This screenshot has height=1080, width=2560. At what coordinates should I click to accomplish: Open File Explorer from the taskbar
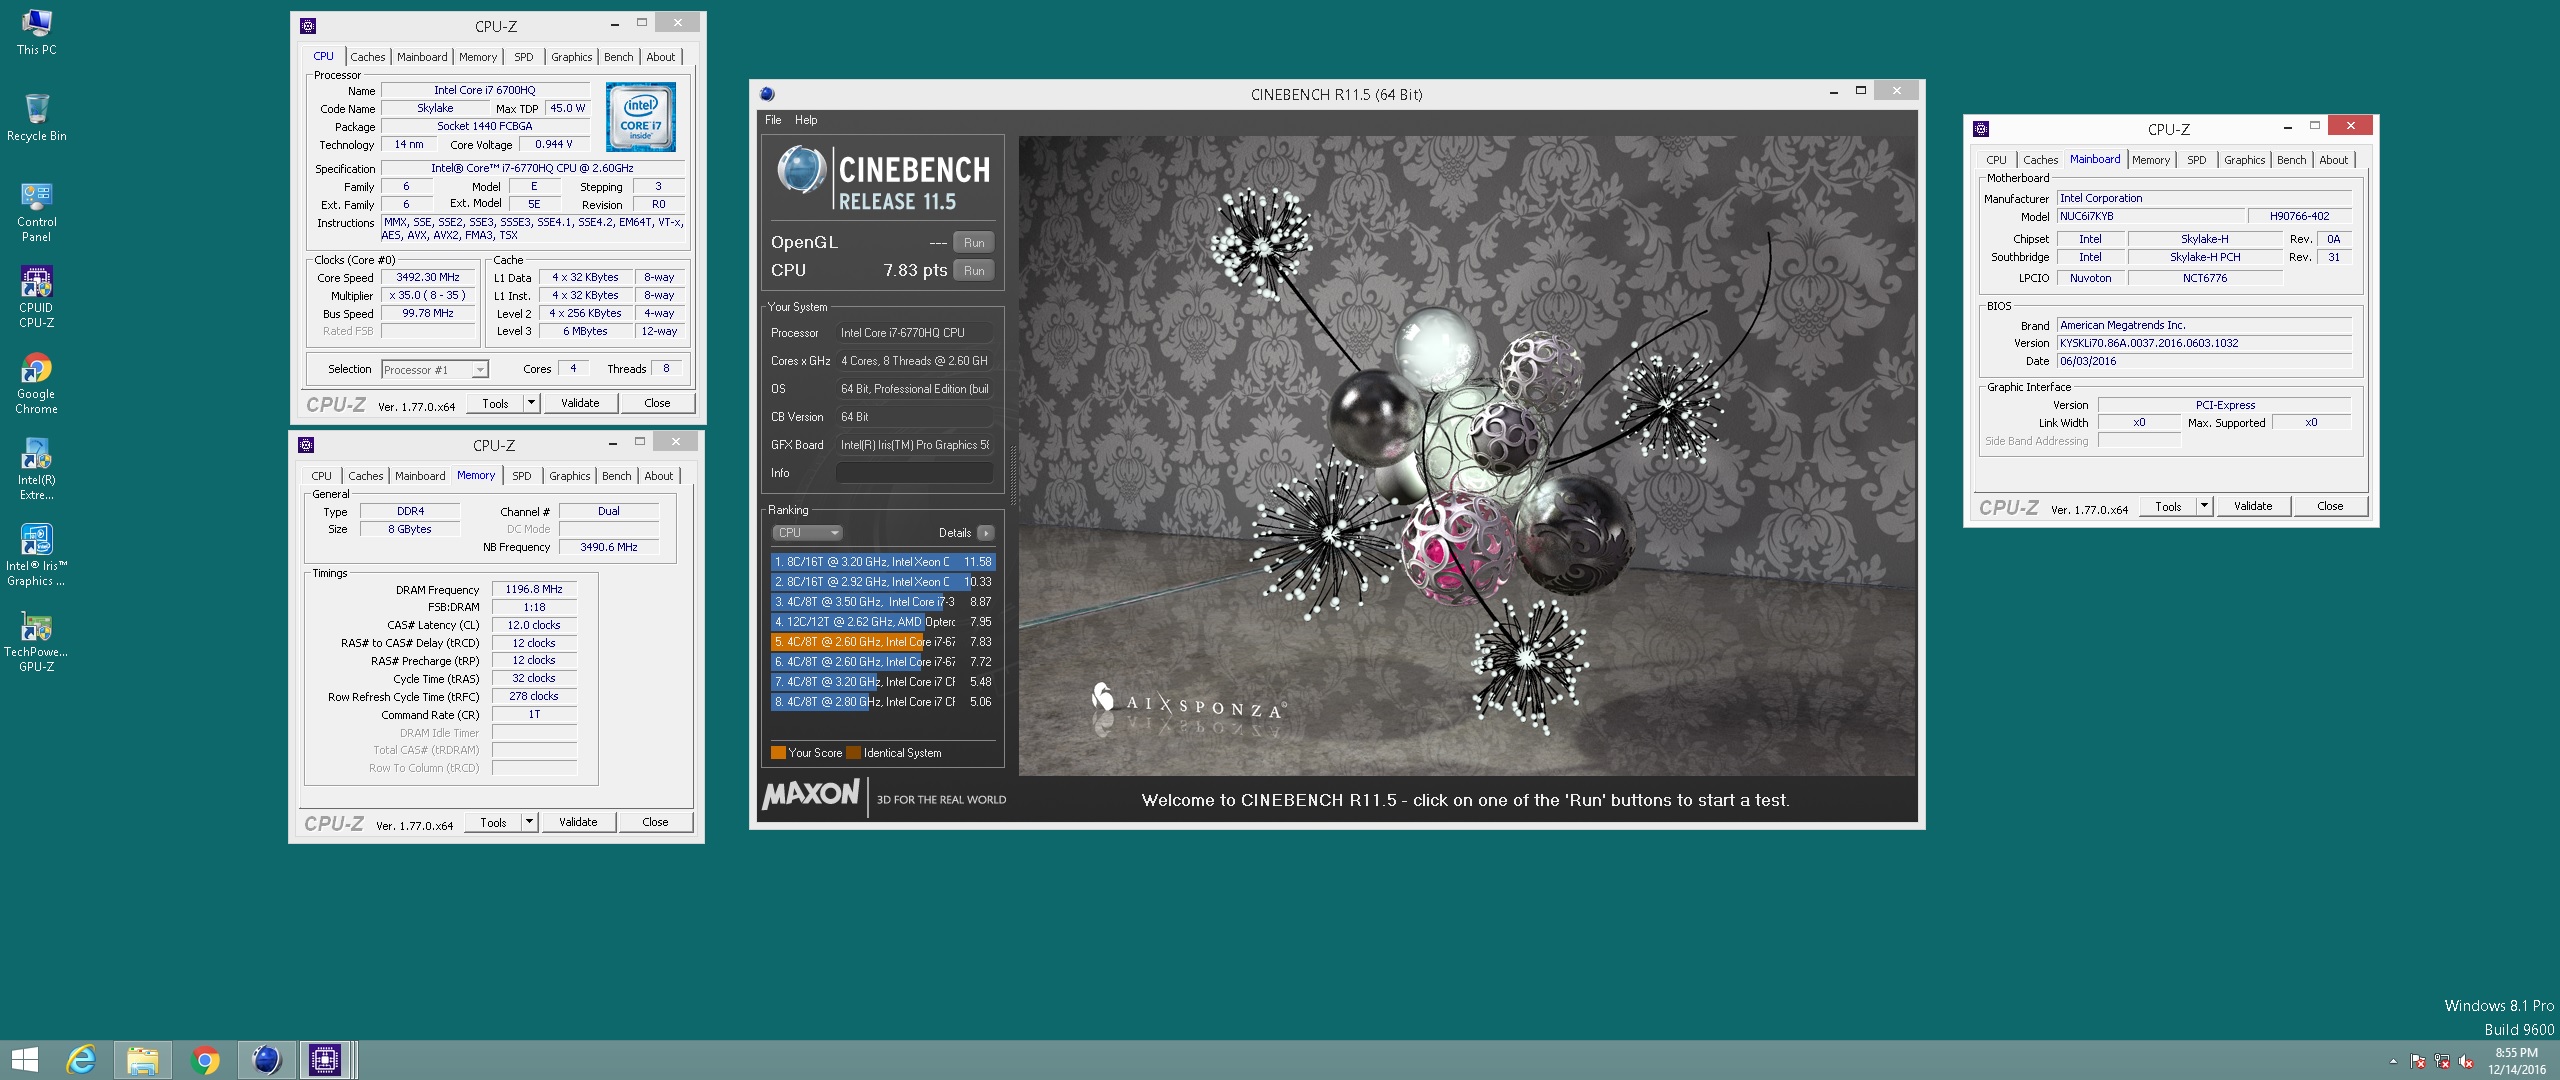click(142, 1060)
